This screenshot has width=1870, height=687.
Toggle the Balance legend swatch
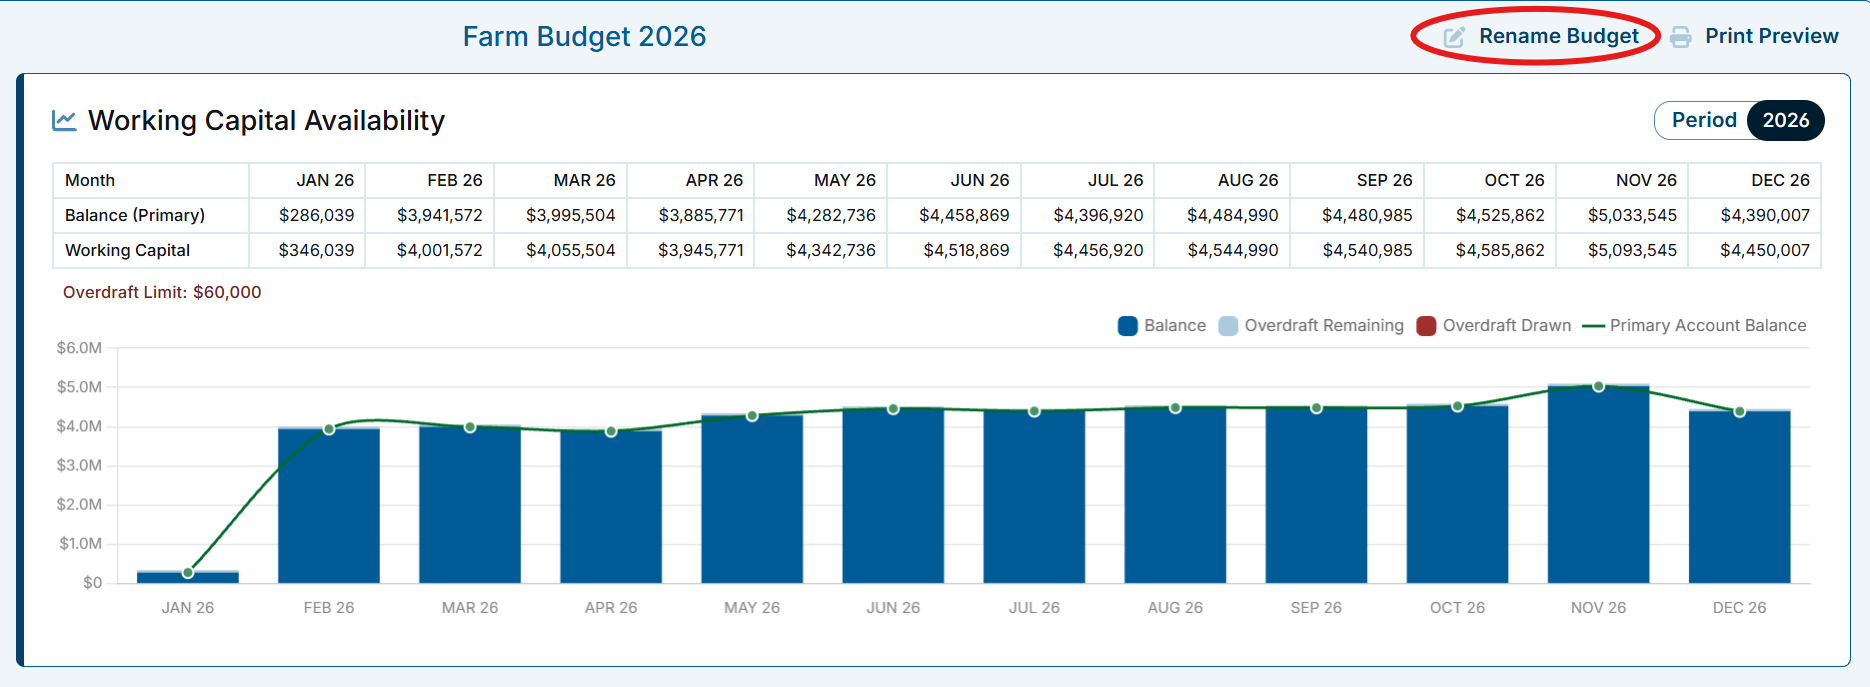point(1128,326)
